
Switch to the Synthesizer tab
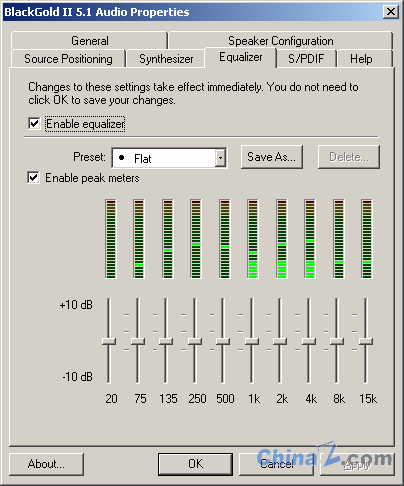coord(166,59)
